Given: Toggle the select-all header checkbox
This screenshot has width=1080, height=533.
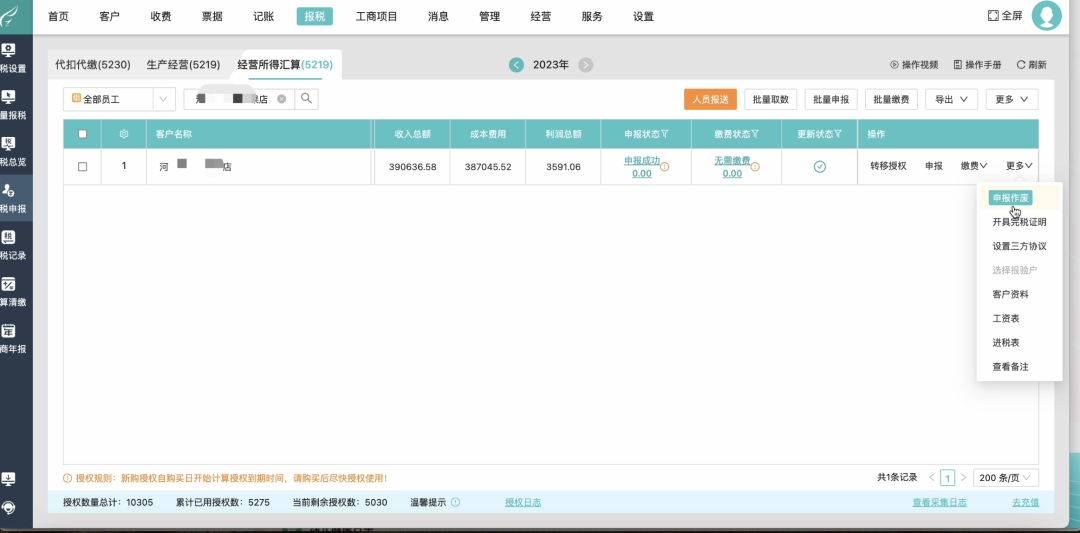Looking at the screenshot, I should coord(82,134).
